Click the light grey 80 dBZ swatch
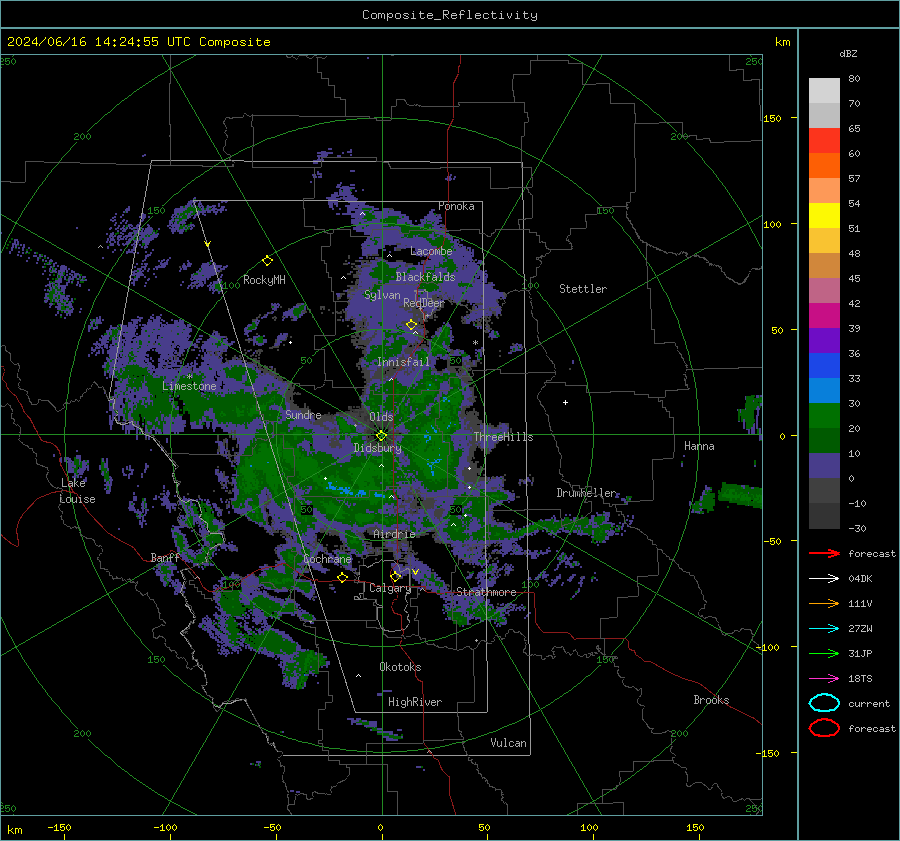This screenshot has width=900, height=841. point(824,90)
